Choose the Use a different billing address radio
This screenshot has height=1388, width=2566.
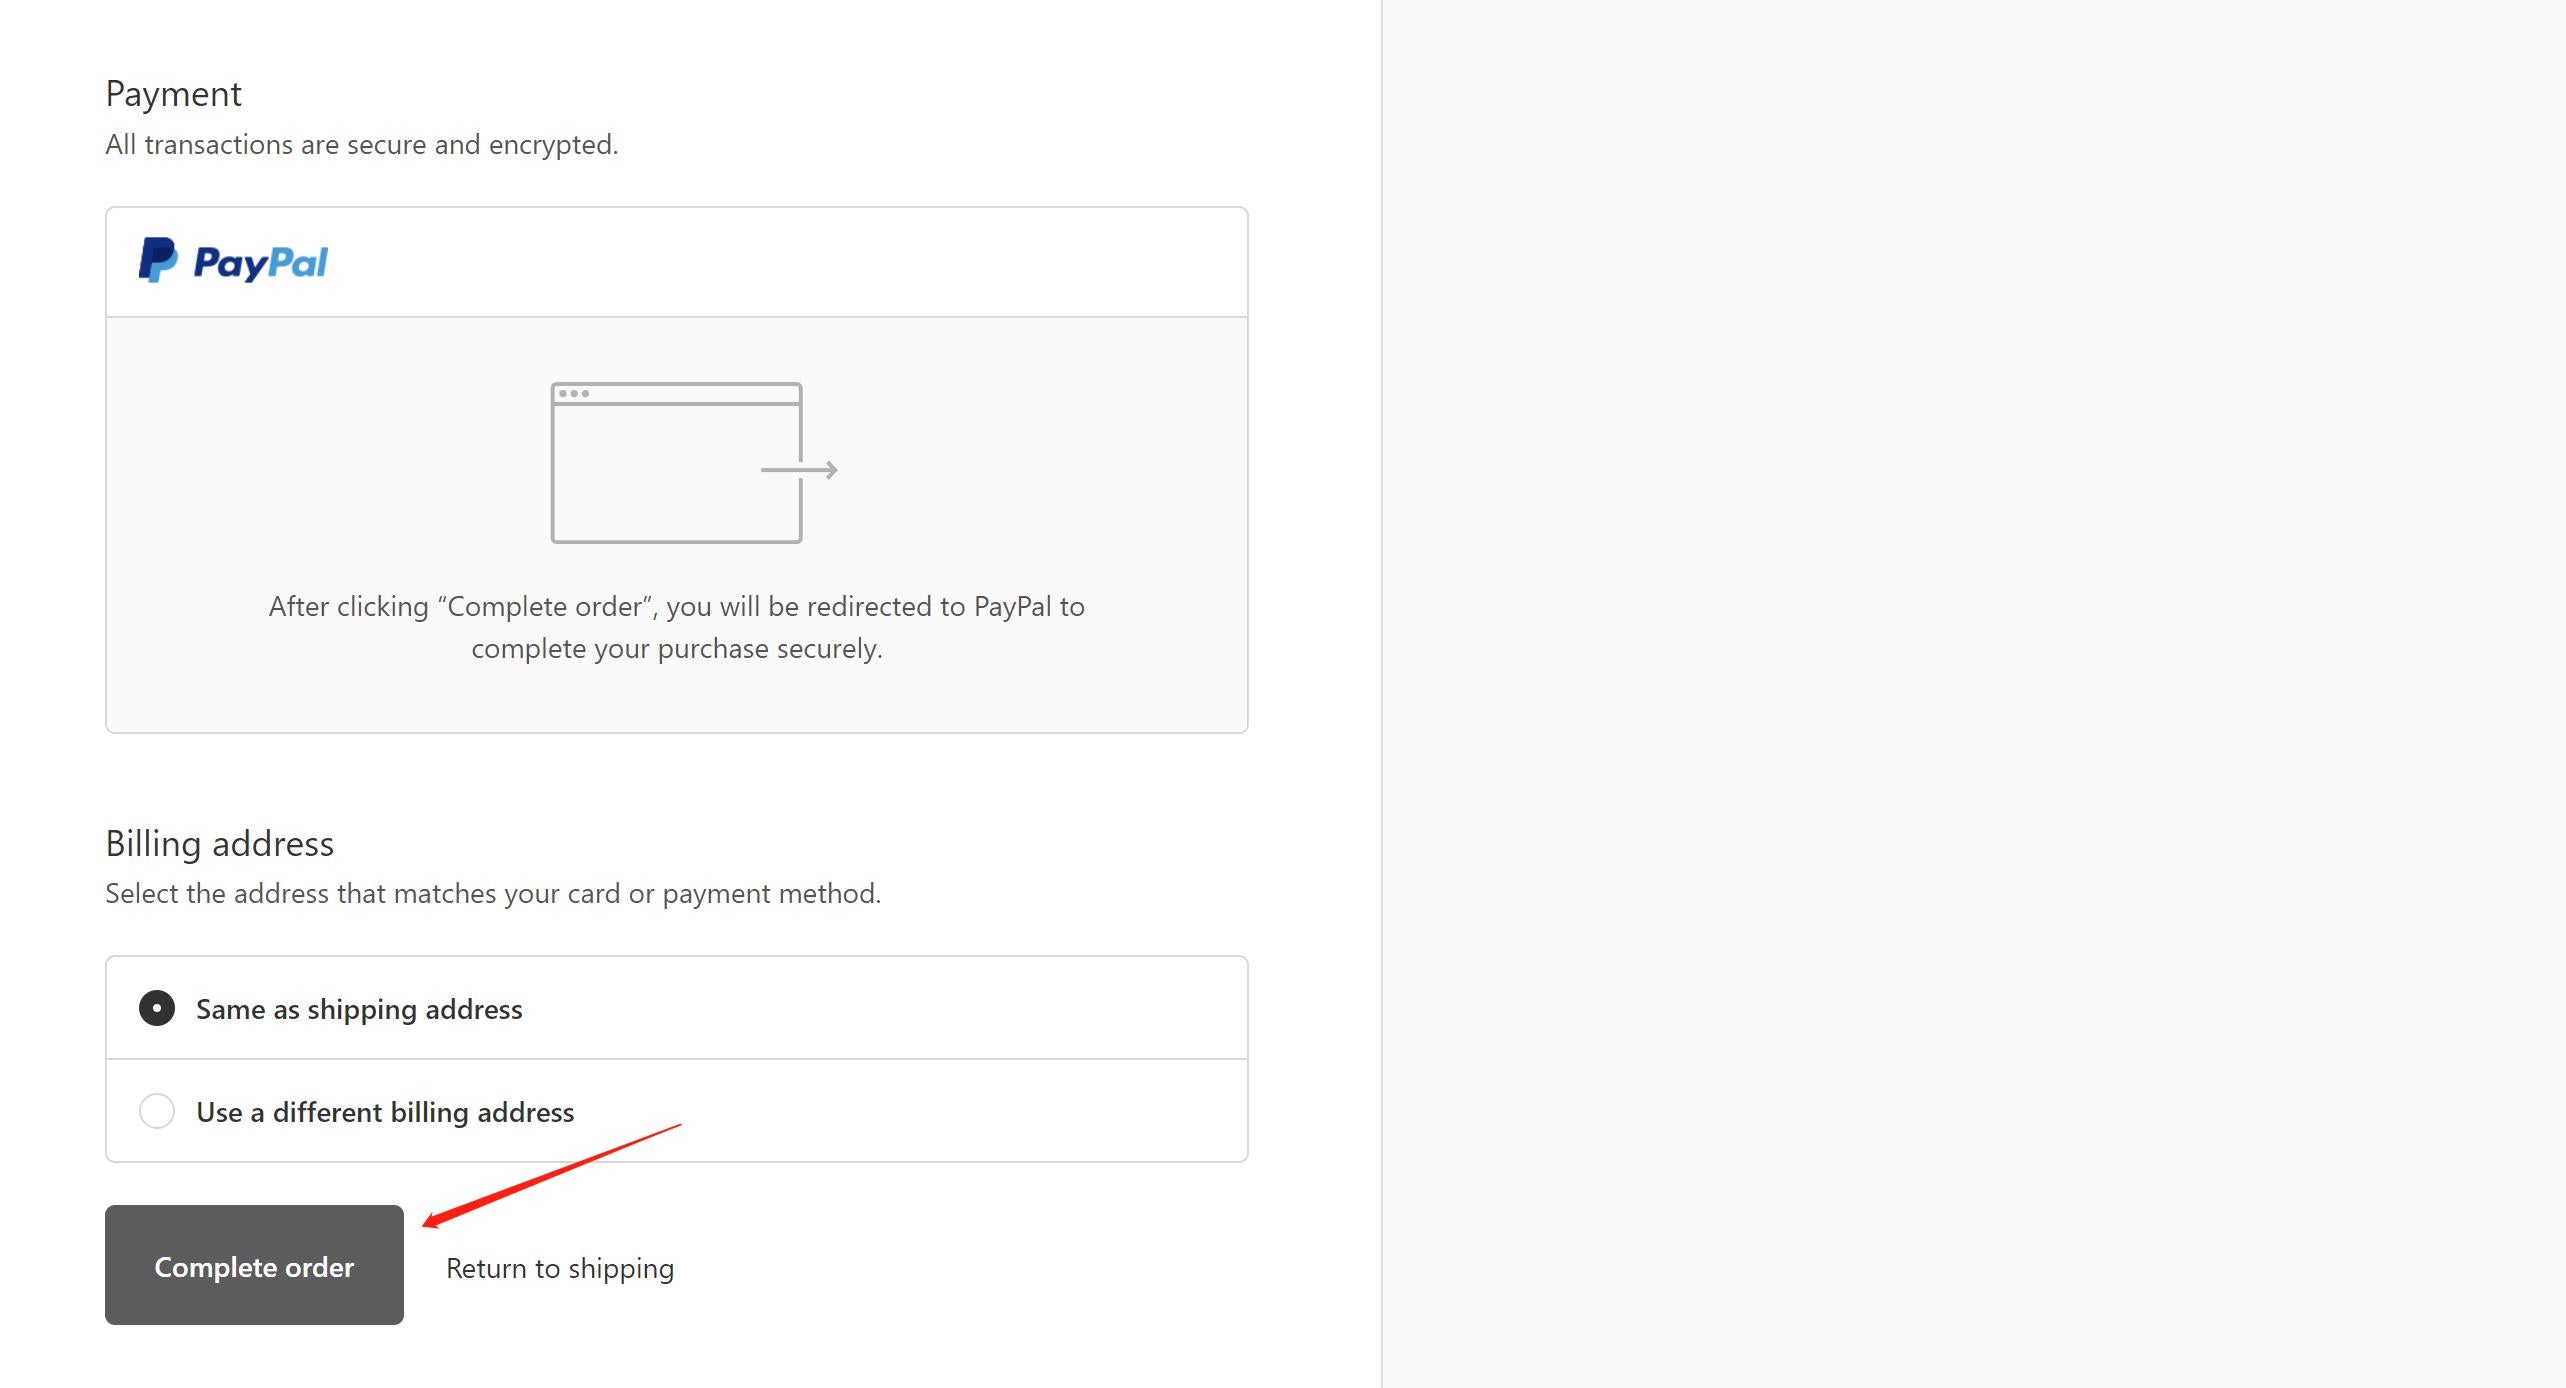click(157, 1111)
